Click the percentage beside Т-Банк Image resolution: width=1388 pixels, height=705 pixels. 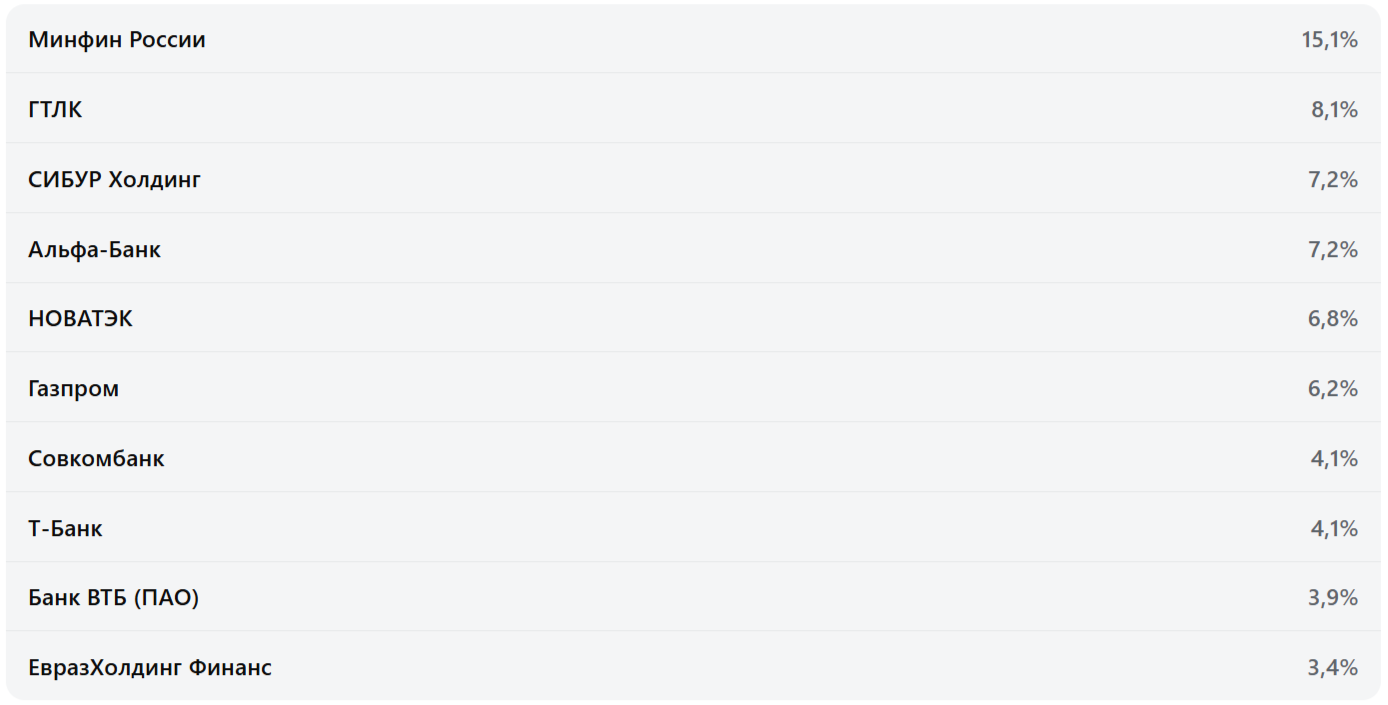pyautogui.click(x=1334, y=528)
